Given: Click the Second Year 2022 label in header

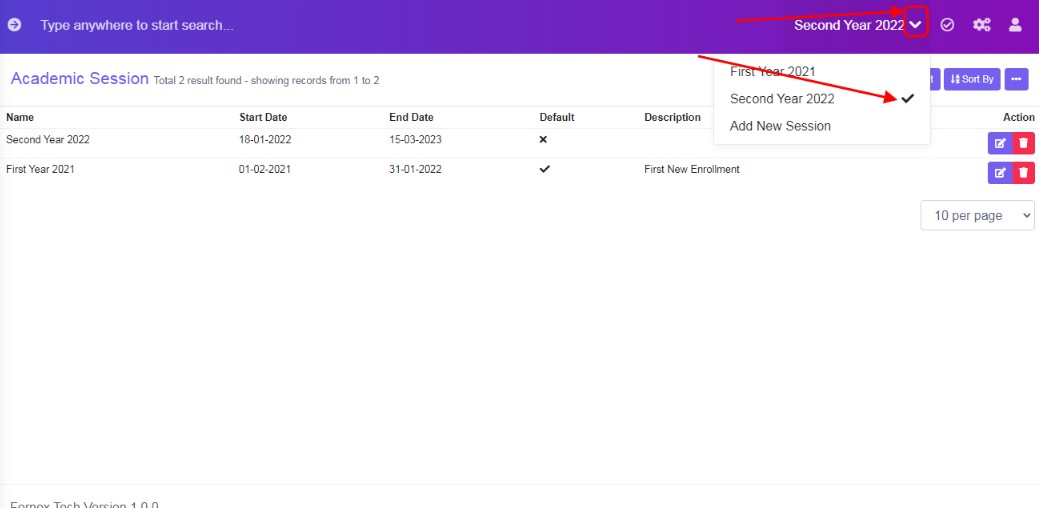Looking at the screenshot, I should coord(849,25).
